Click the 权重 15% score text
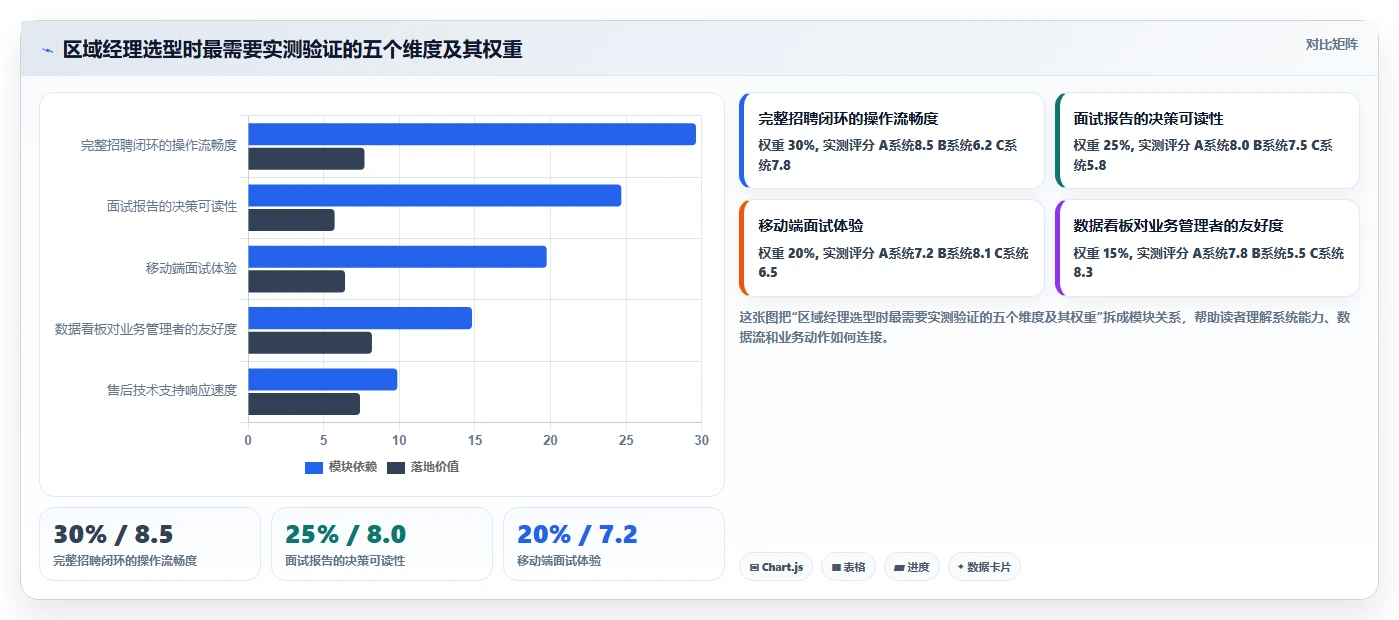The width and height of the screenshot is (1399, 620). click(1209, 263)
